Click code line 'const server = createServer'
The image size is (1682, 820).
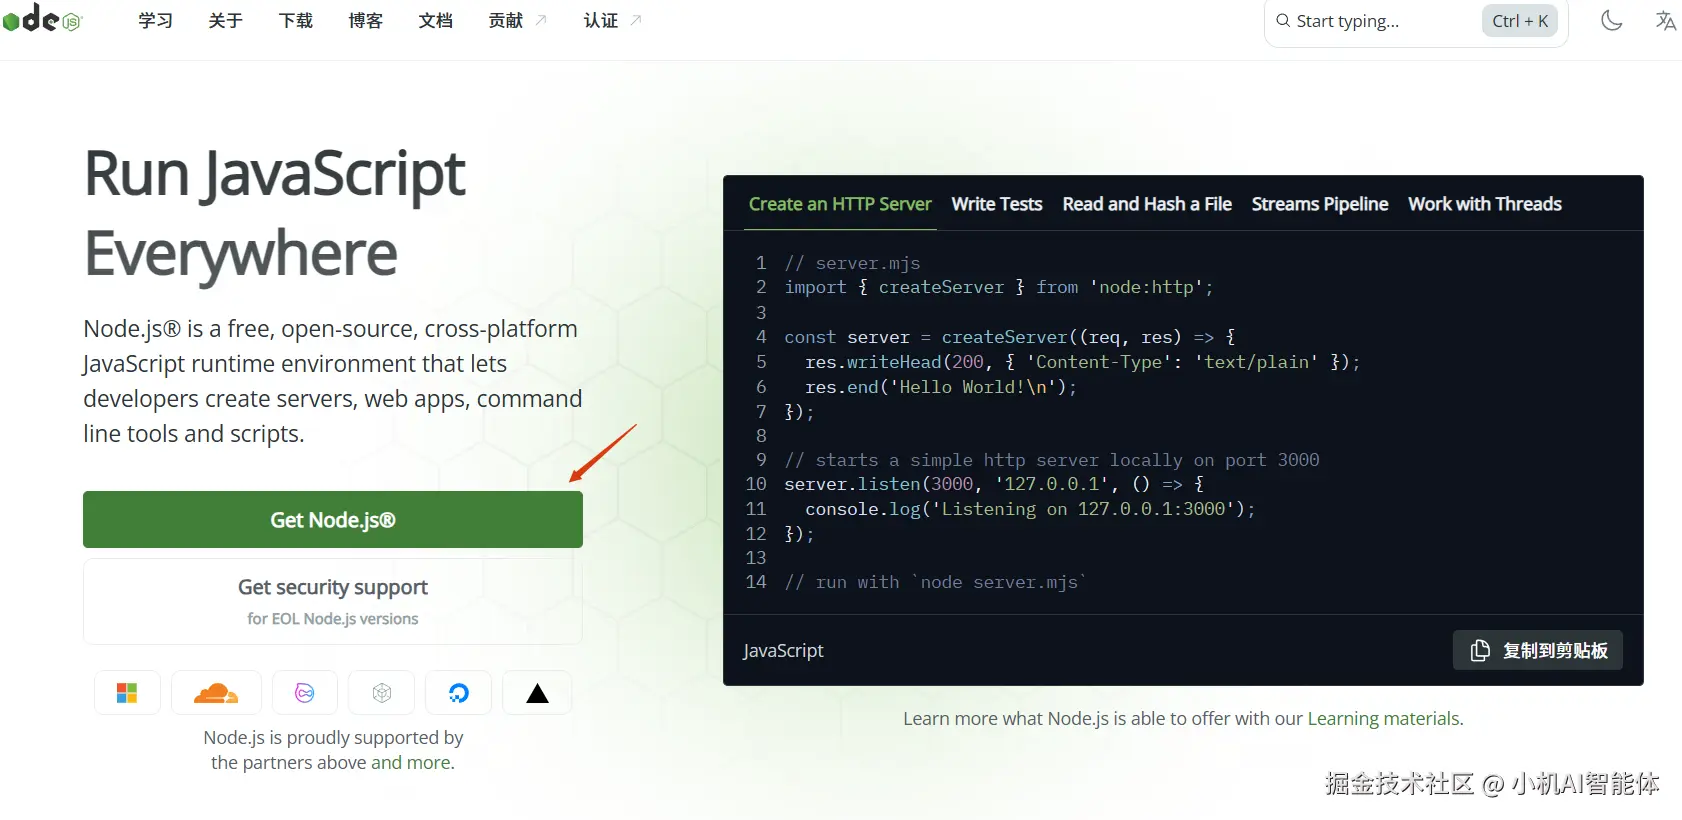click(1010, 337)
